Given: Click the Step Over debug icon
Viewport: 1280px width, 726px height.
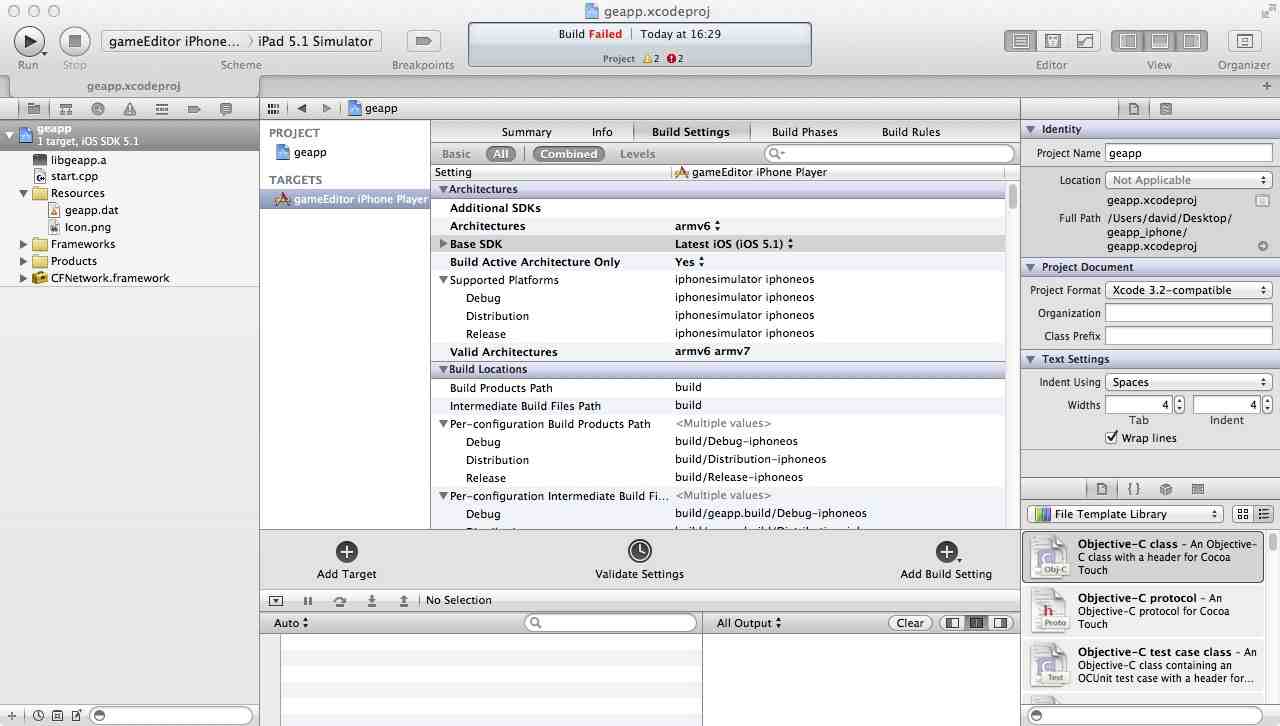Looking at the screenshot, I should point(340,601).
